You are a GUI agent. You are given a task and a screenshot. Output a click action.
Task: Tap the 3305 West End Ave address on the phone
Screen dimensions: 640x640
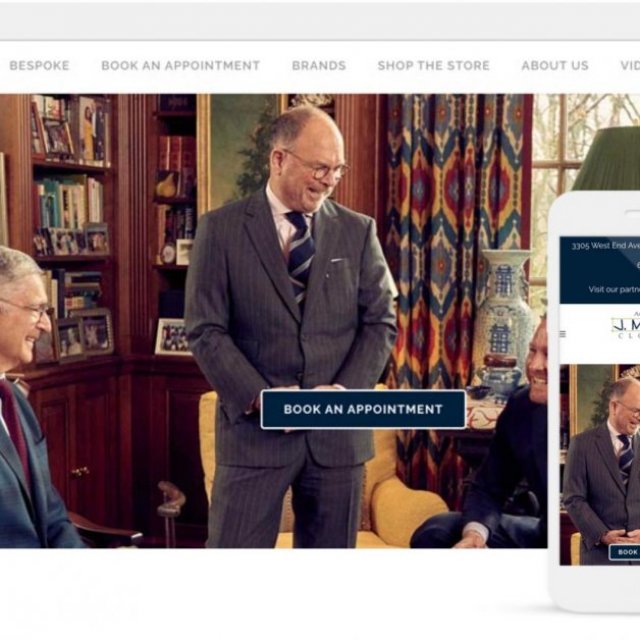[x=606, y=245]
